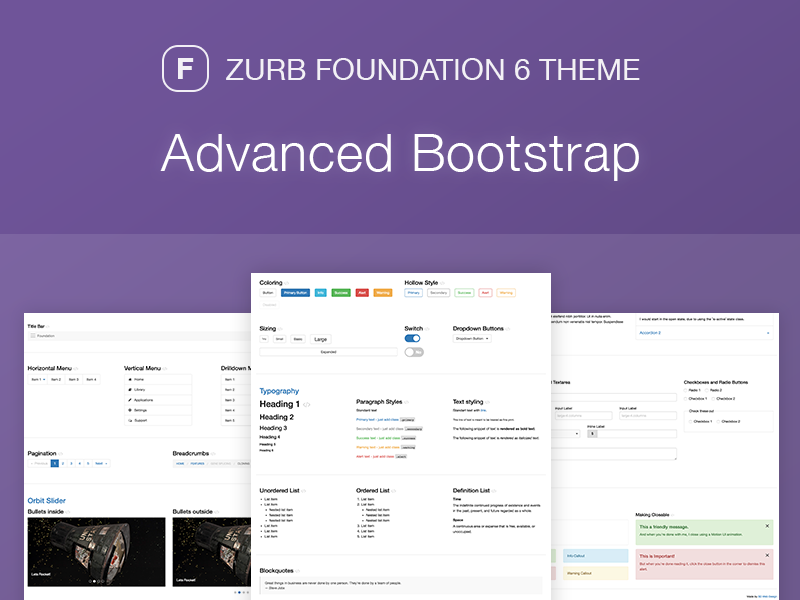Image resolution: width=800 pixels, height=600 pixels.
Task: Click the Home icon in the Vertical Menu
Action: click(x=130, y=380)
